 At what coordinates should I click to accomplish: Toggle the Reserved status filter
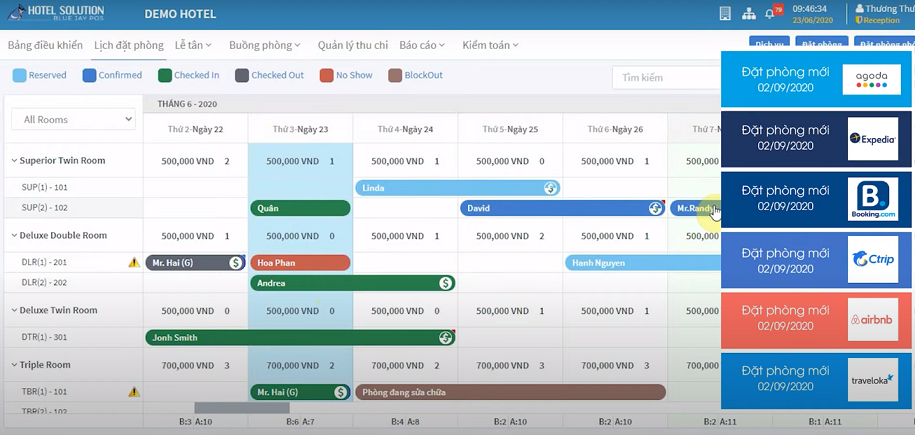tap(40, 75)
